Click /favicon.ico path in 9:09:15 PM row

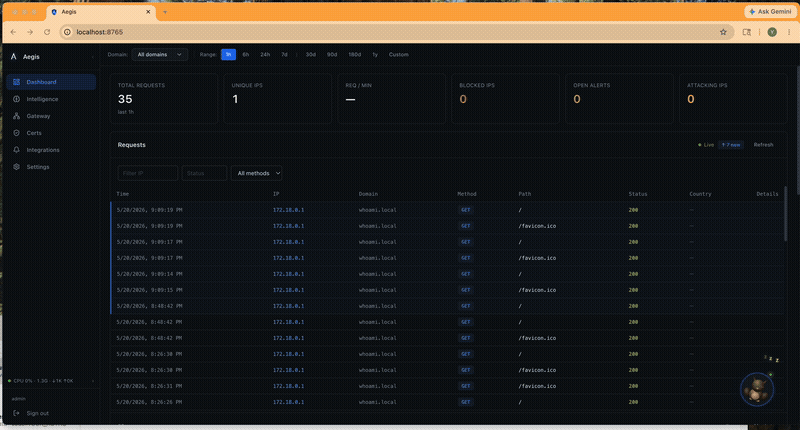(x=537, y=290)
